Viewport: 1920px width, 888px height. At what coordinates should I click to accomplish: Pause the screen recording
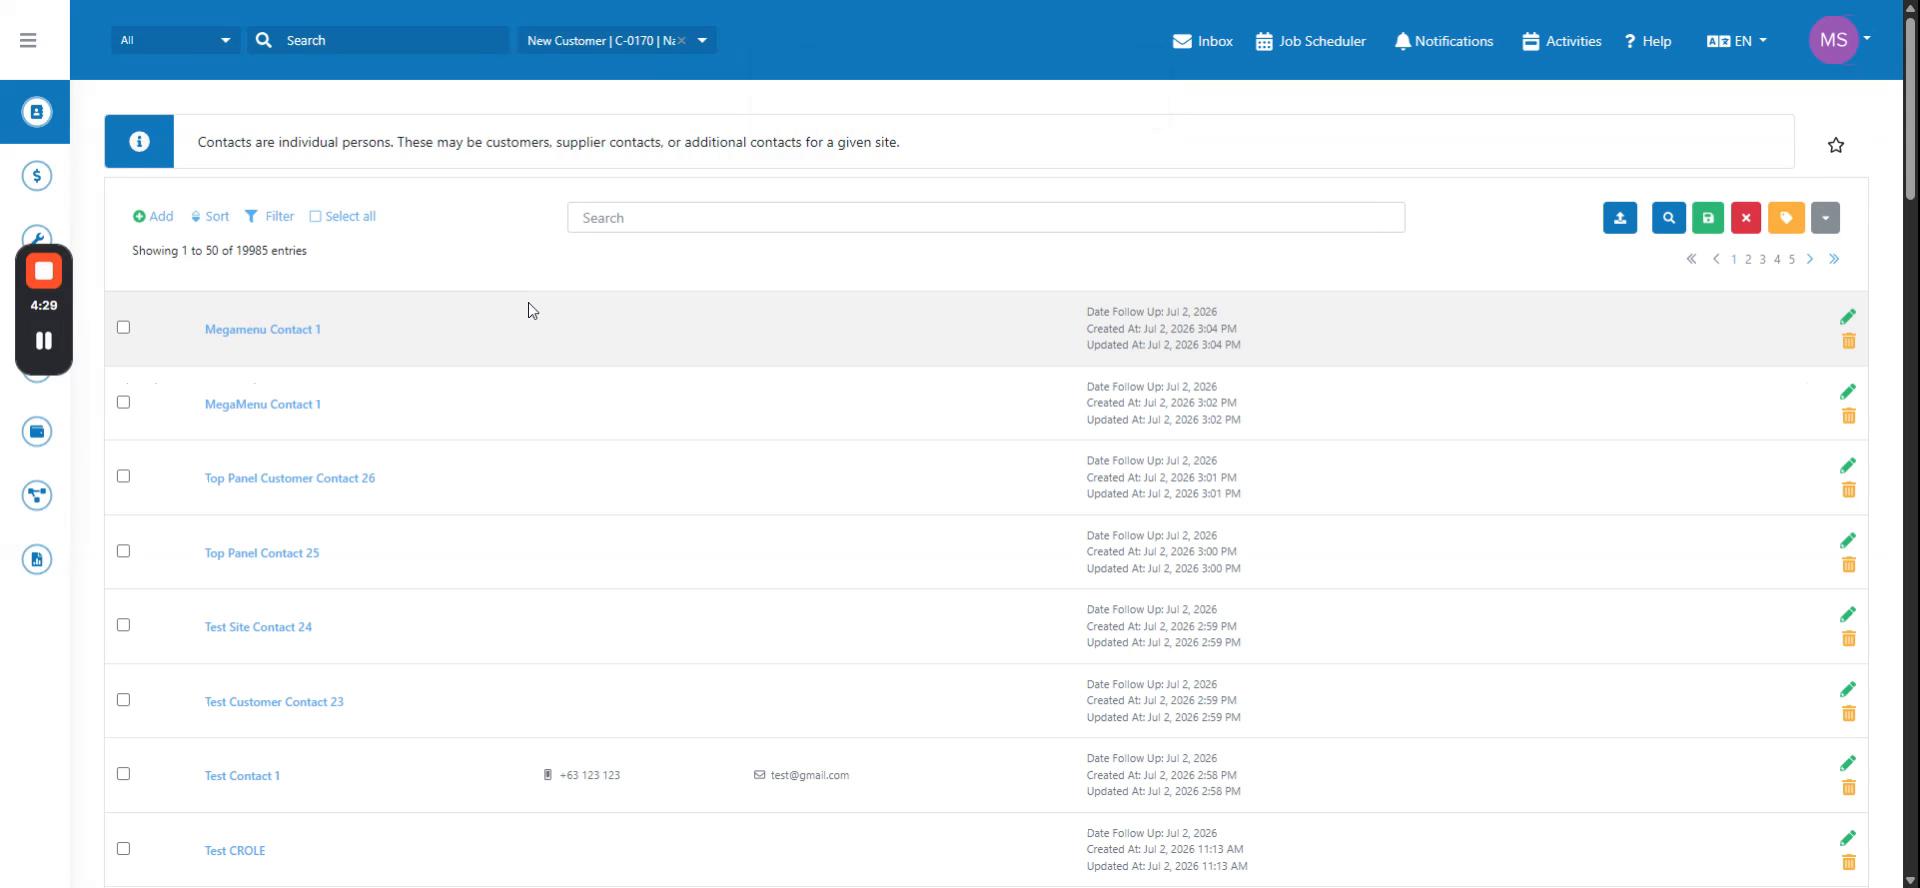pyautogui.click(x=44, y=341)
